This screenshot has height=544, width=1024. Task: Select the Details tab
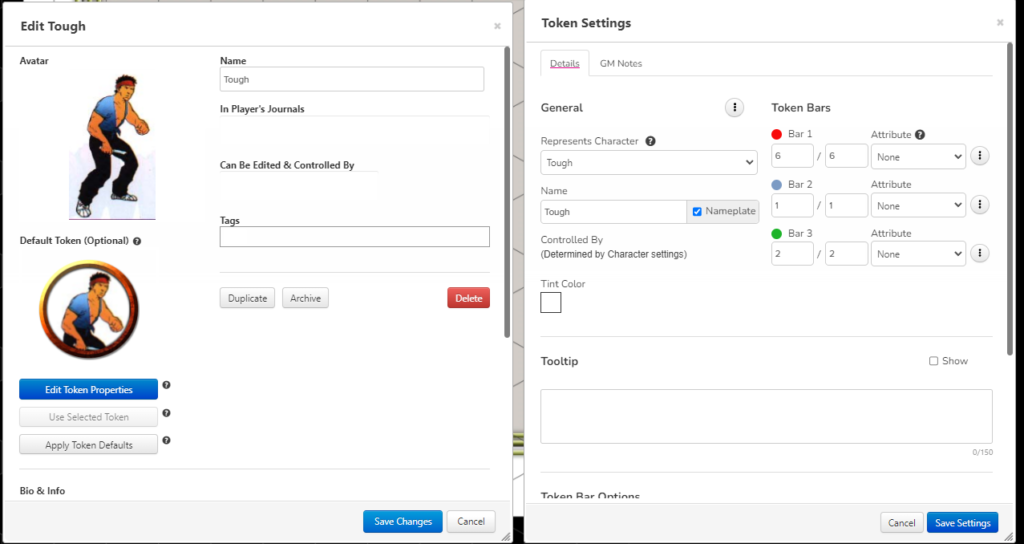tap(564, 64)
